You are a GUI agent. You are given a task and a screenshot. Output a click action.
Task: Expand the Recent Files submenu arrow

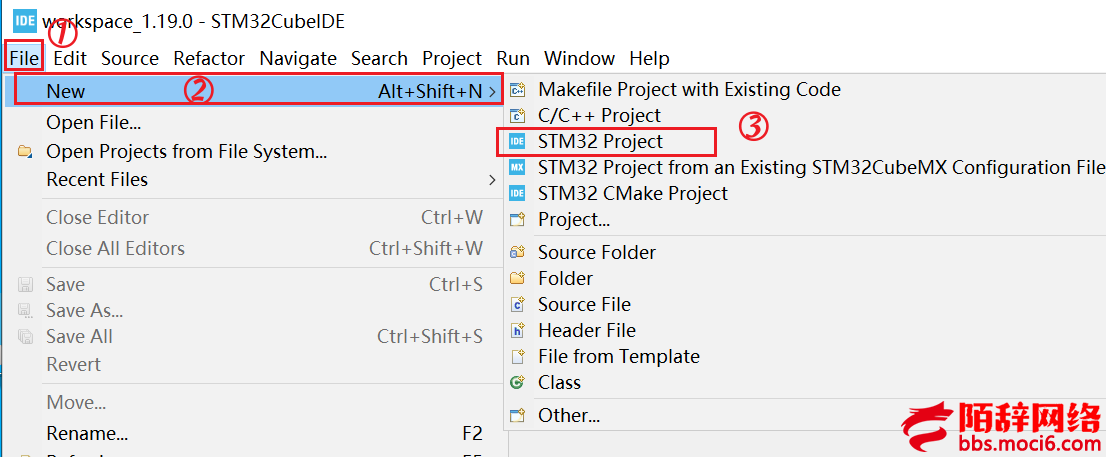[x=492, y=180]
